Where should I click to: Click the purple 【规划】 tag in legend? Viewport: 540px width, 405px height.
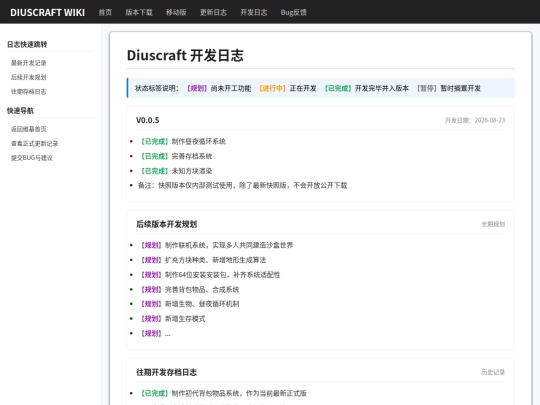pos(197,89)
